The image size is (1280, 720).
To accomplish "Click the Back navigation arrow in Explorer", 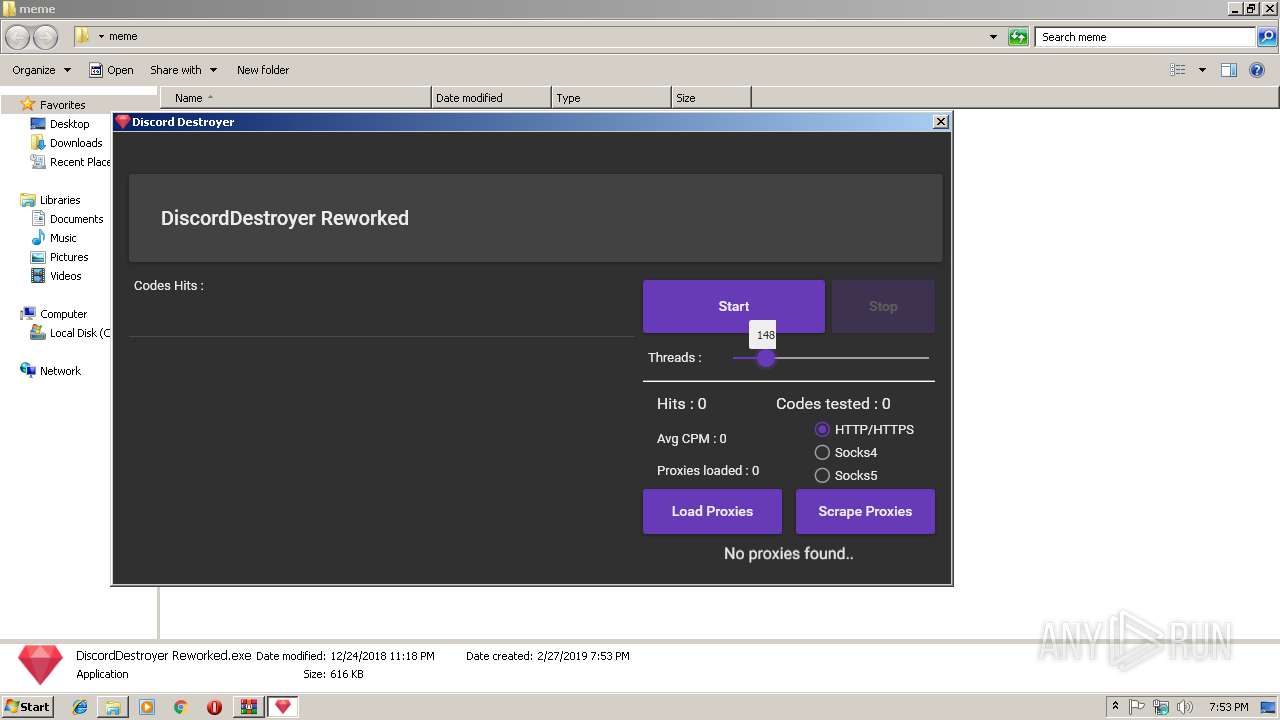I will [18, 37].
